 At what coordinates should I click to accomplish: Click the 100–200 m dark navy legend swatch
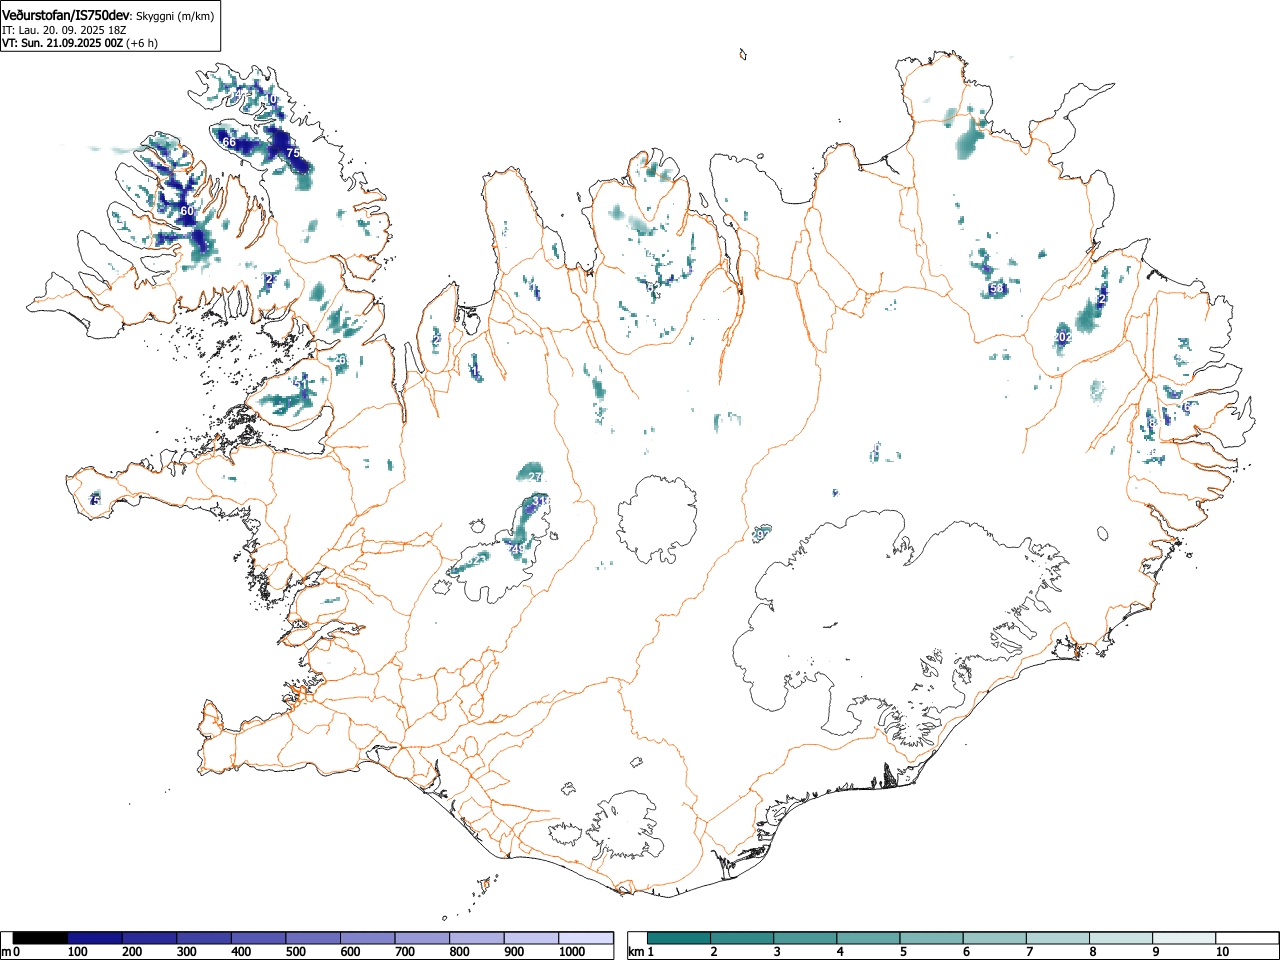95,938
